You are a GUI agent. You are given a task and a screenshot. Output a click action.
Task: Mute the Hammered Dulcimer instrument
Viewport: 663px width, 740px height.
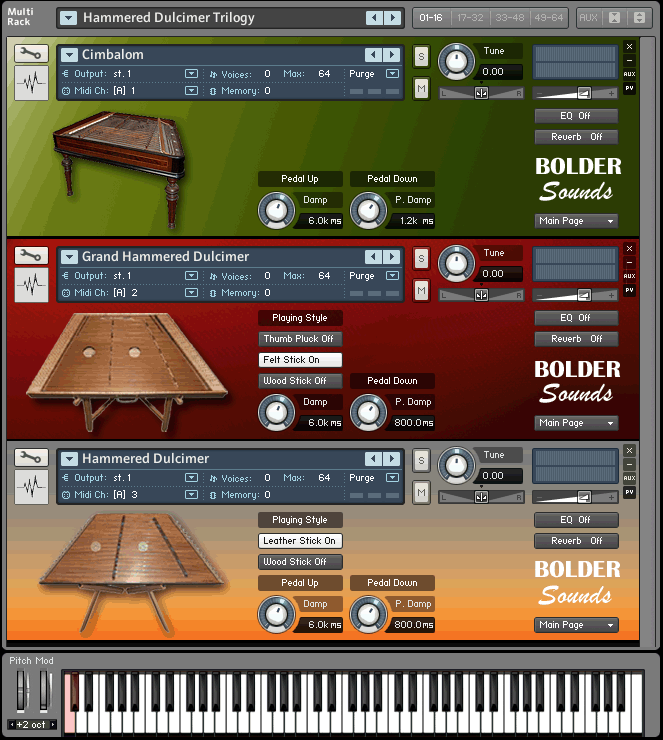[x=421, y=493]
